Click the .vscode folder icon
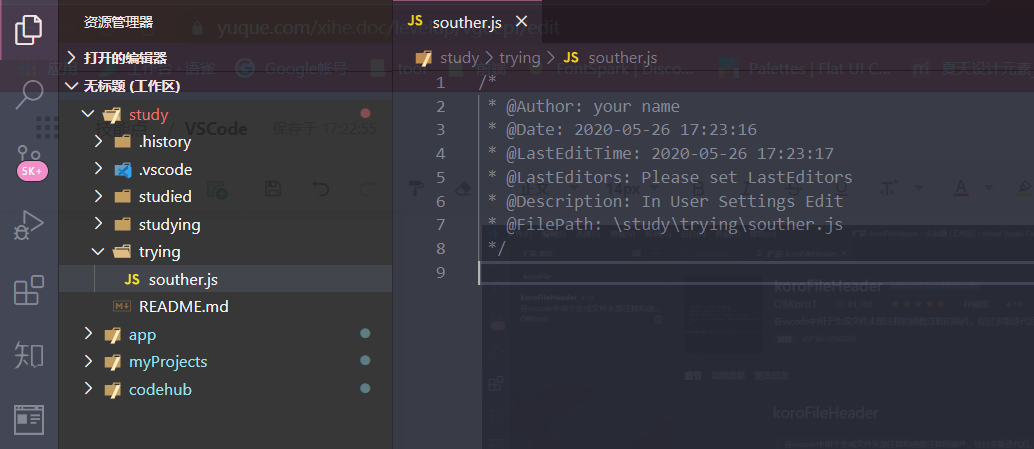1034x449 pixels. pos(123,169)
